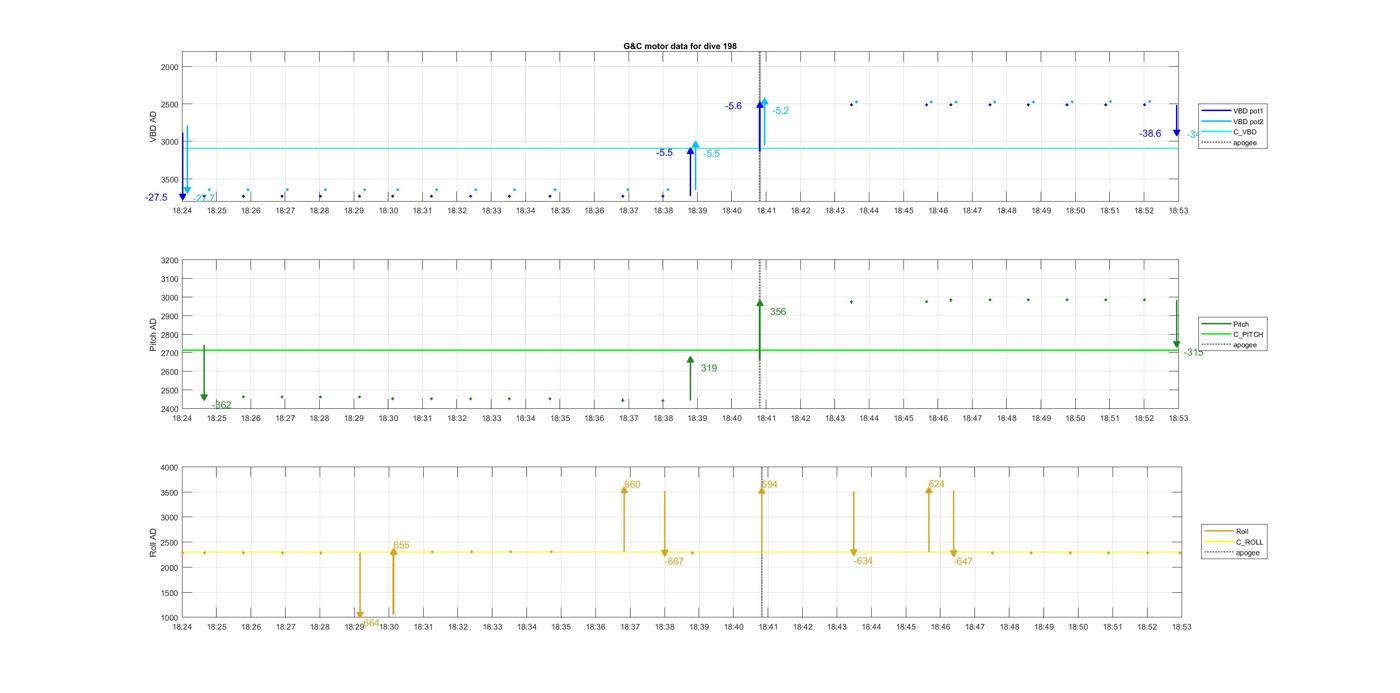Click the '624' roll data label
The height and width of the screenshot is (693, 1400).
pyautogui.click(x=936, y=485)
